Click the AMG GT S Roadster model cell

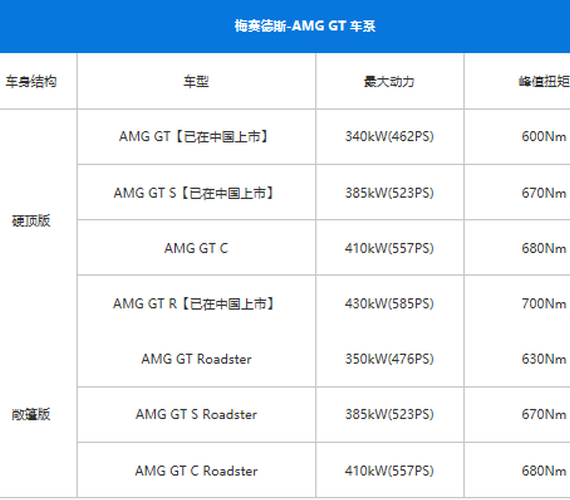[x=196, y=414]
